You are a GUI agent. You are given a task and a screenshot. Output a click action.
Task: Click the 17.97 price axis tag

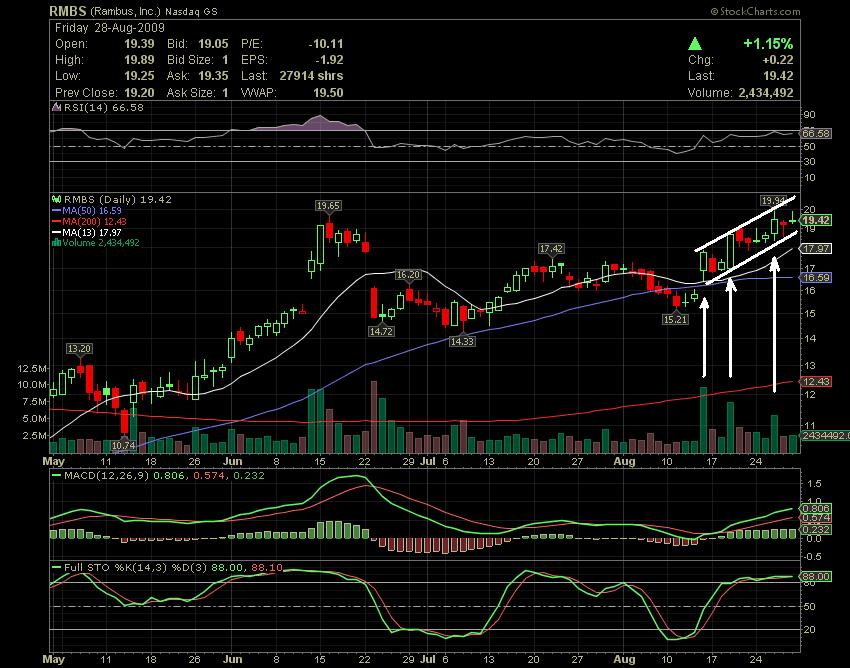tap(816, 249)
